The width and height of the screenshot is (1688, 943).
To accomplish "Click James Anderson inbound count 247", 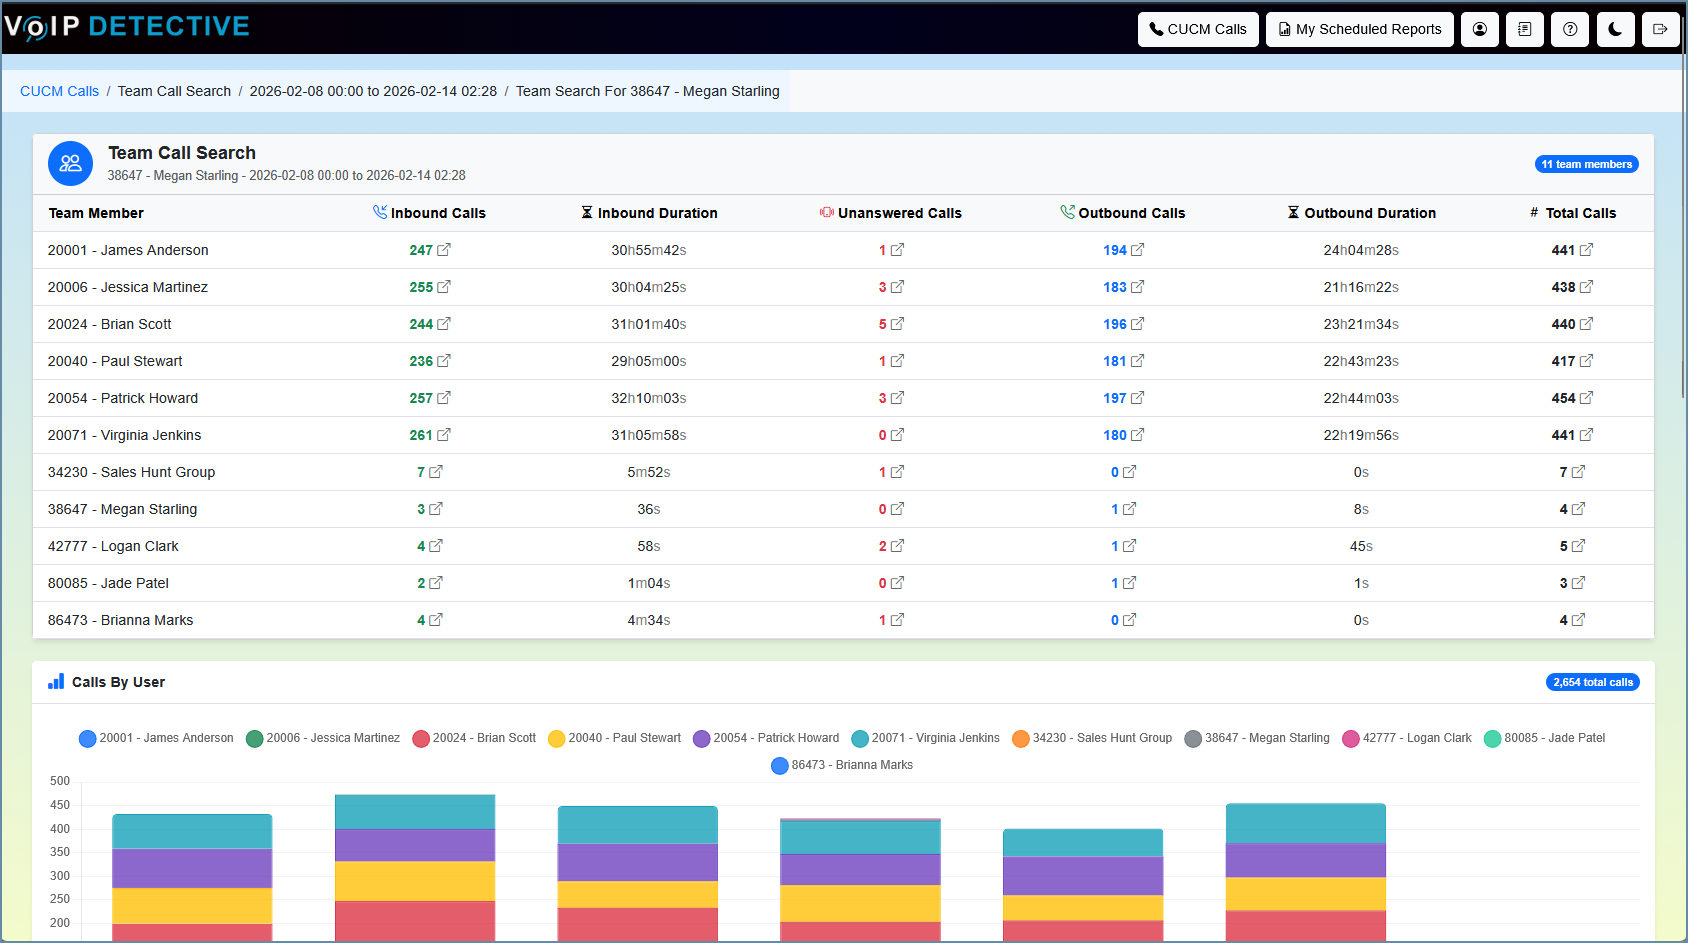I will click(421, 250).
